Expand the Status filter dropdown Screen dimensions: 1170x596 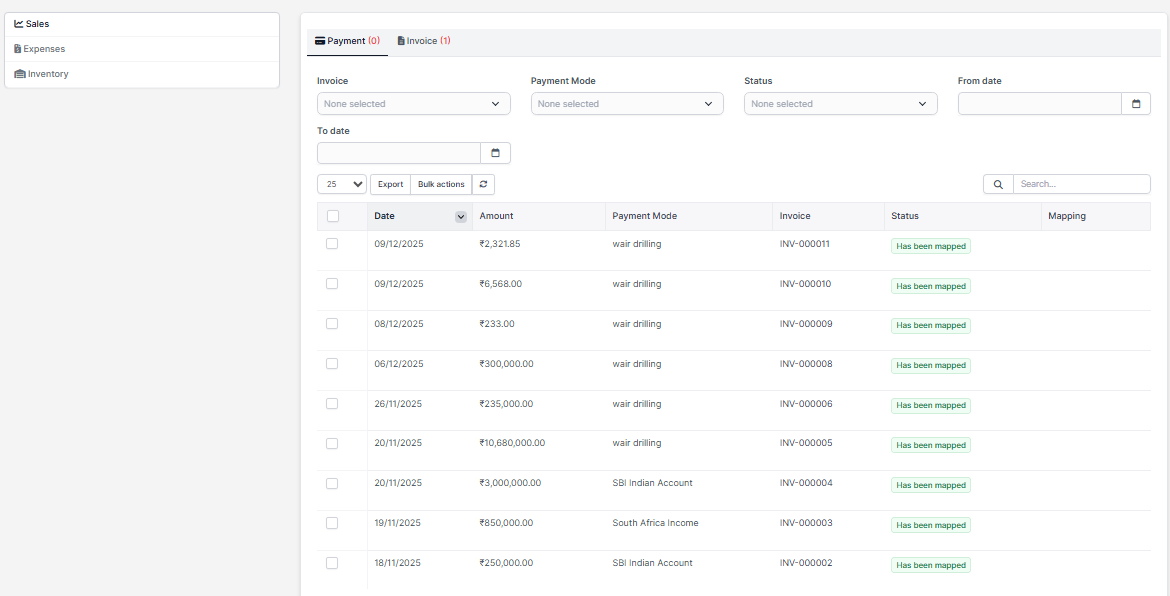tap(840, 104)
